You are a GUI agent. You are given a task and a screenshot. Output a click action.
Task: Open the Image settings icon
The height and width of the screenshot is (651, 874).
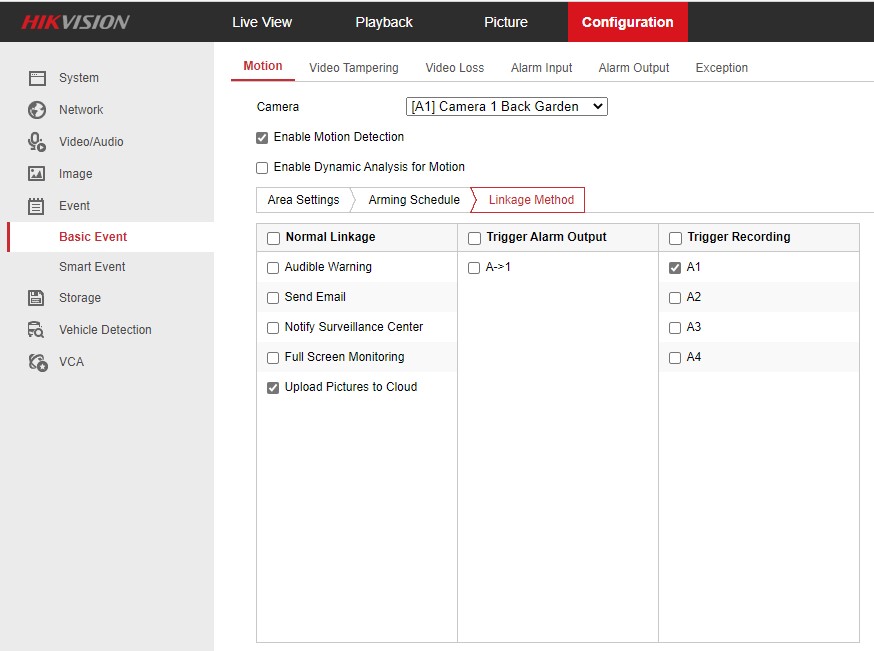[x=37, y=174]
